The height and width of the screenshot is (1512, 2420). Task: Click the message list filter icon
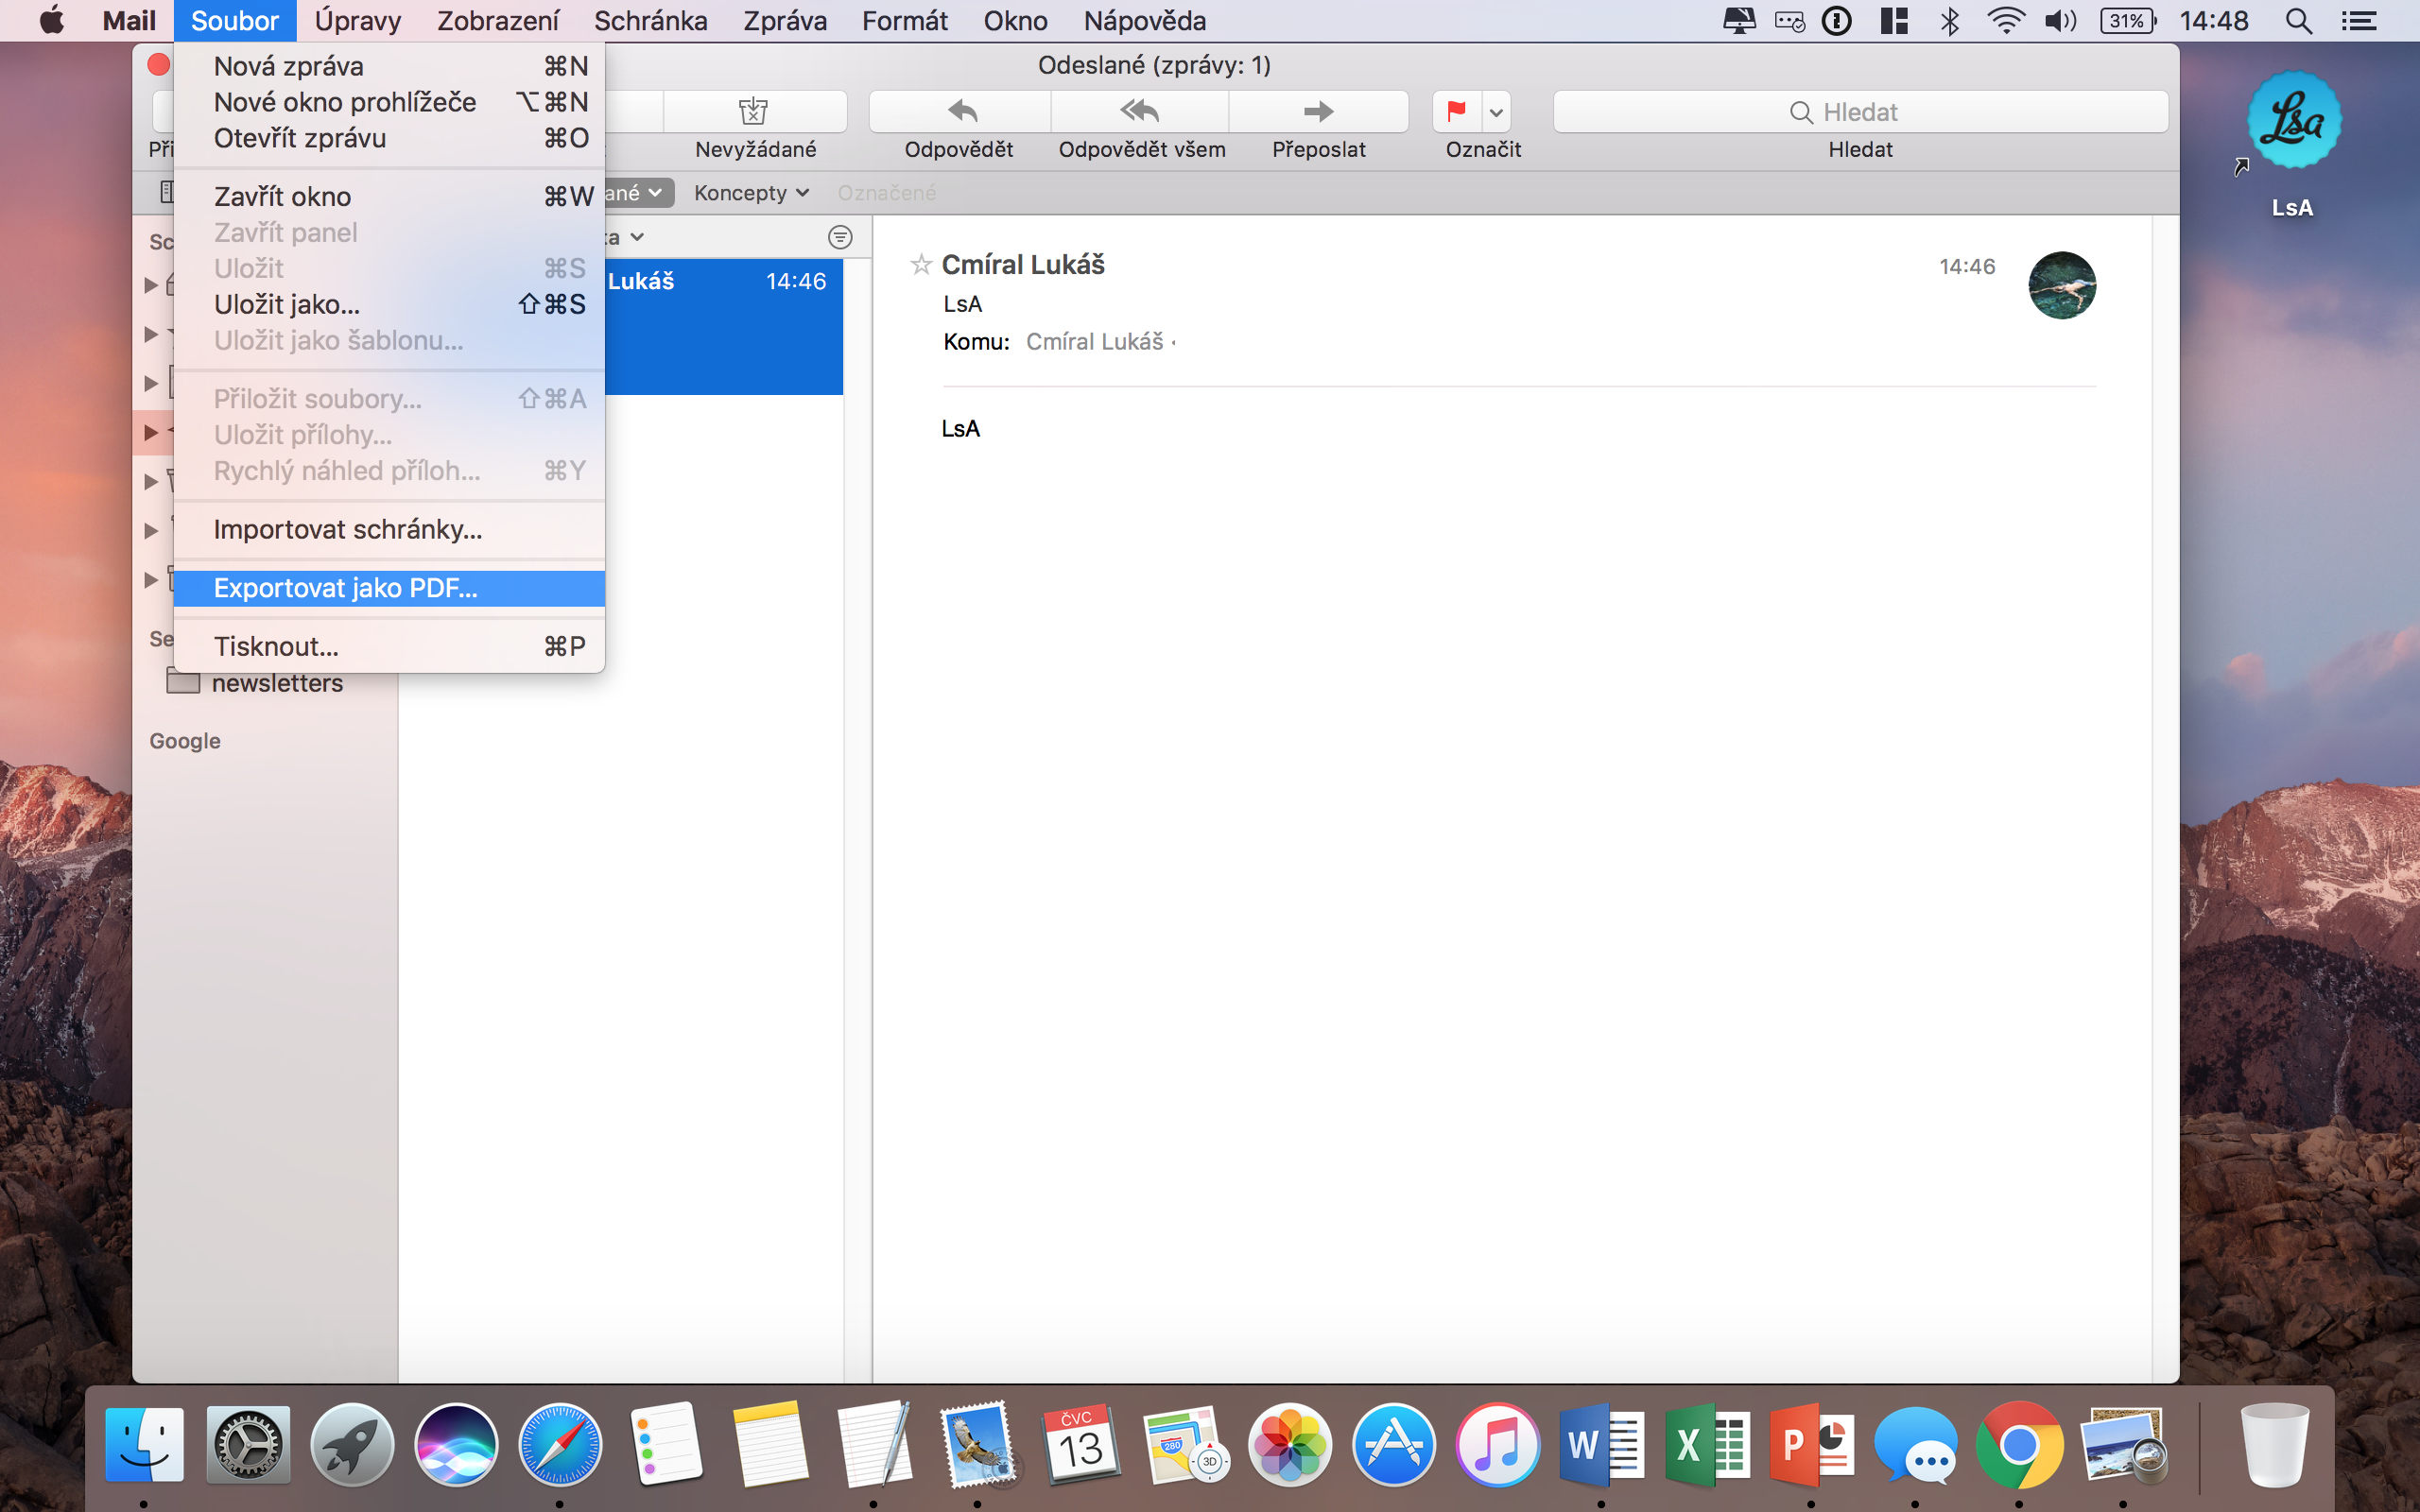click(x=840, y=237)
